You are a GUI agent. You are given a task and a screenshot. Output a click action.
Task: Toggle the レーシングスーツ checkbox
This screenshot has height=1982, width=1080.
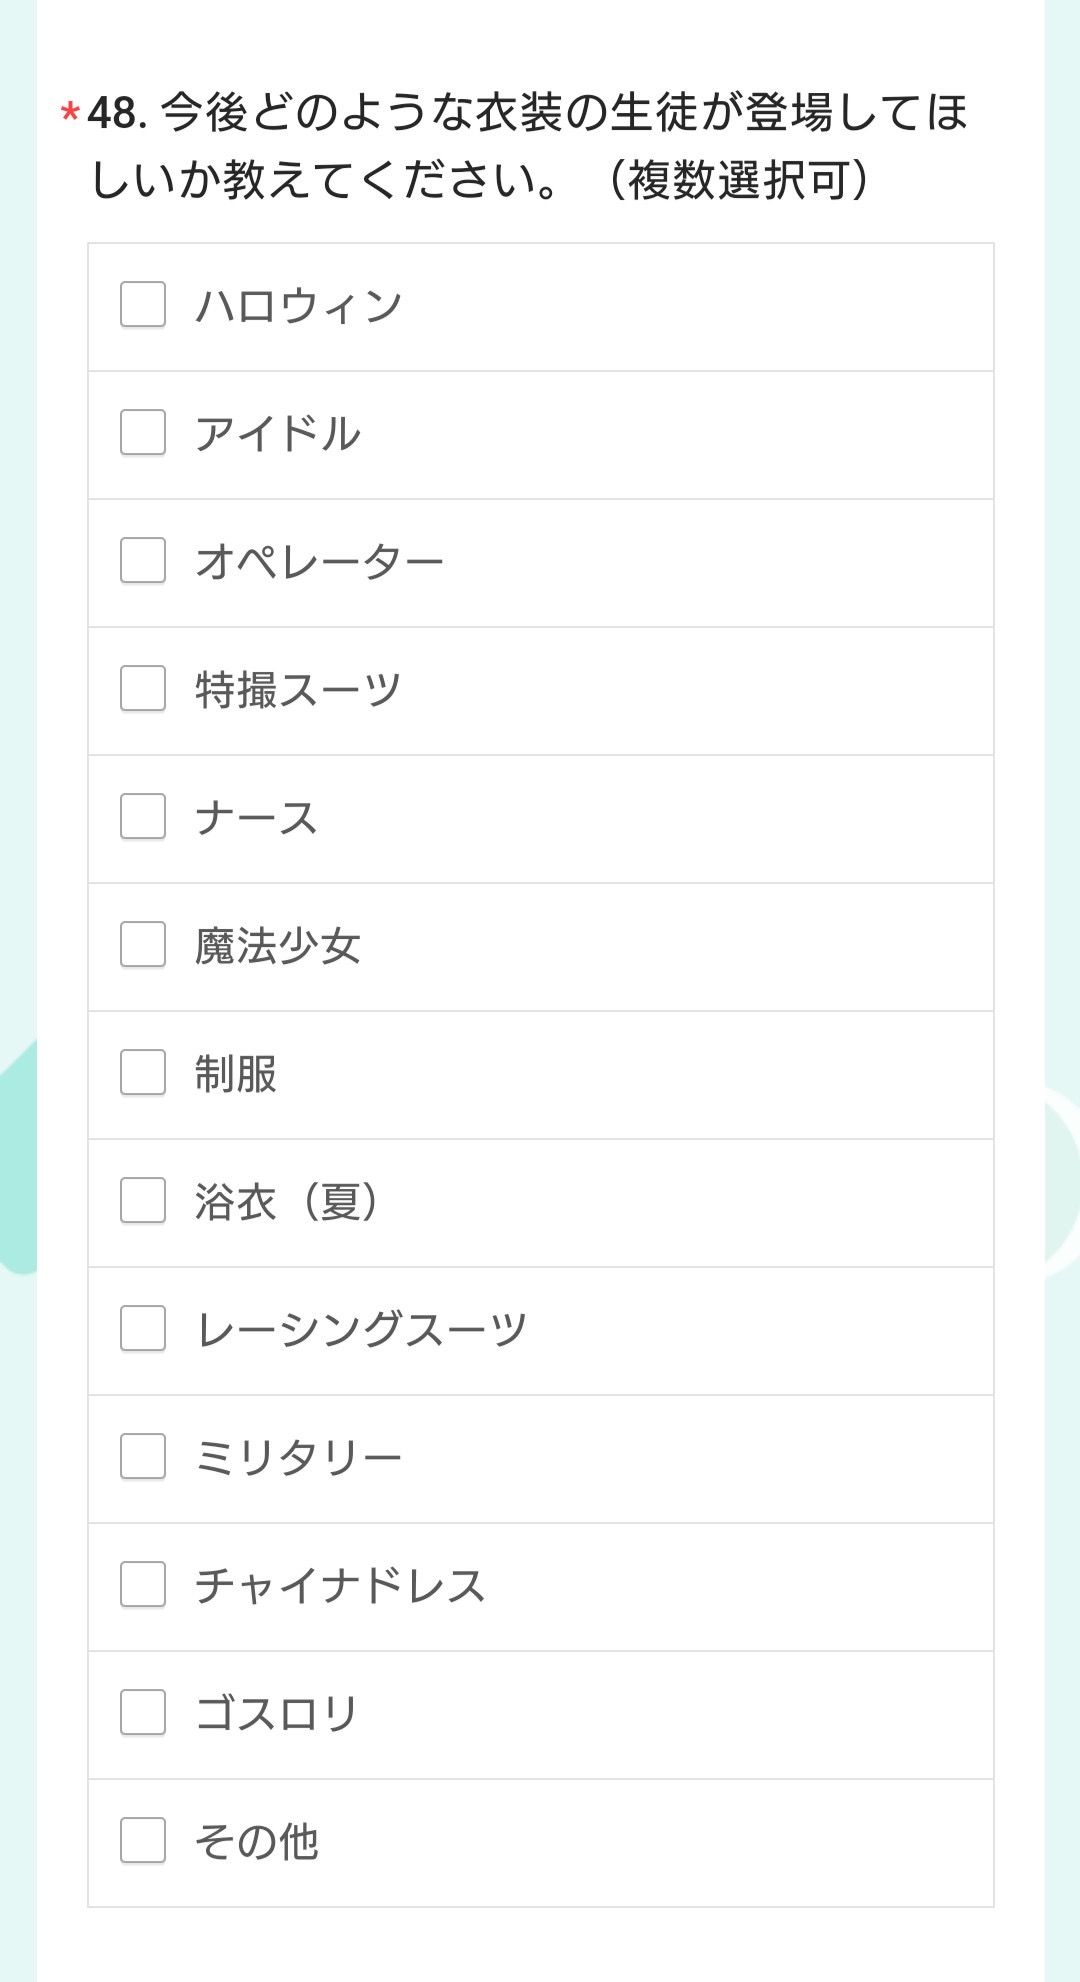point(143,1329)
